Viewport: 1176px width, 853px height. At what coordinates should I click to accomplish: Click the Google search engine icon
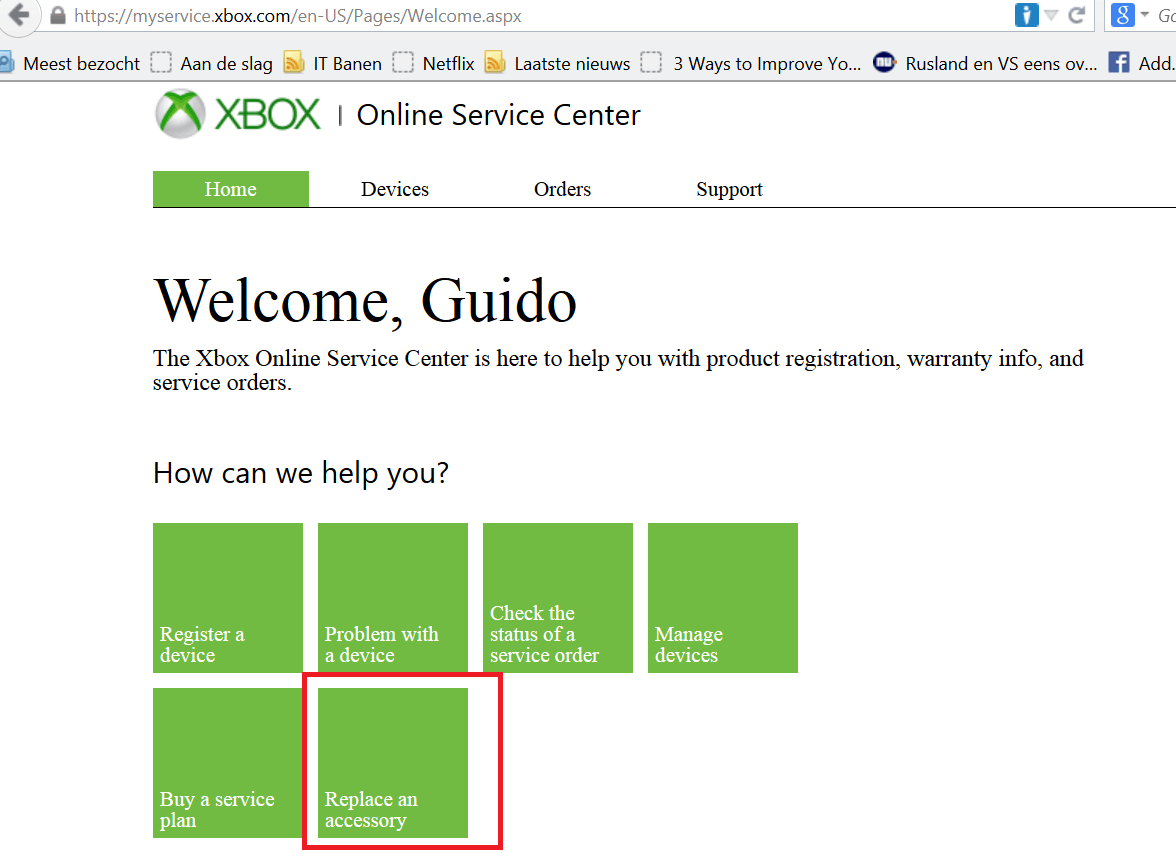[1122, 15]
